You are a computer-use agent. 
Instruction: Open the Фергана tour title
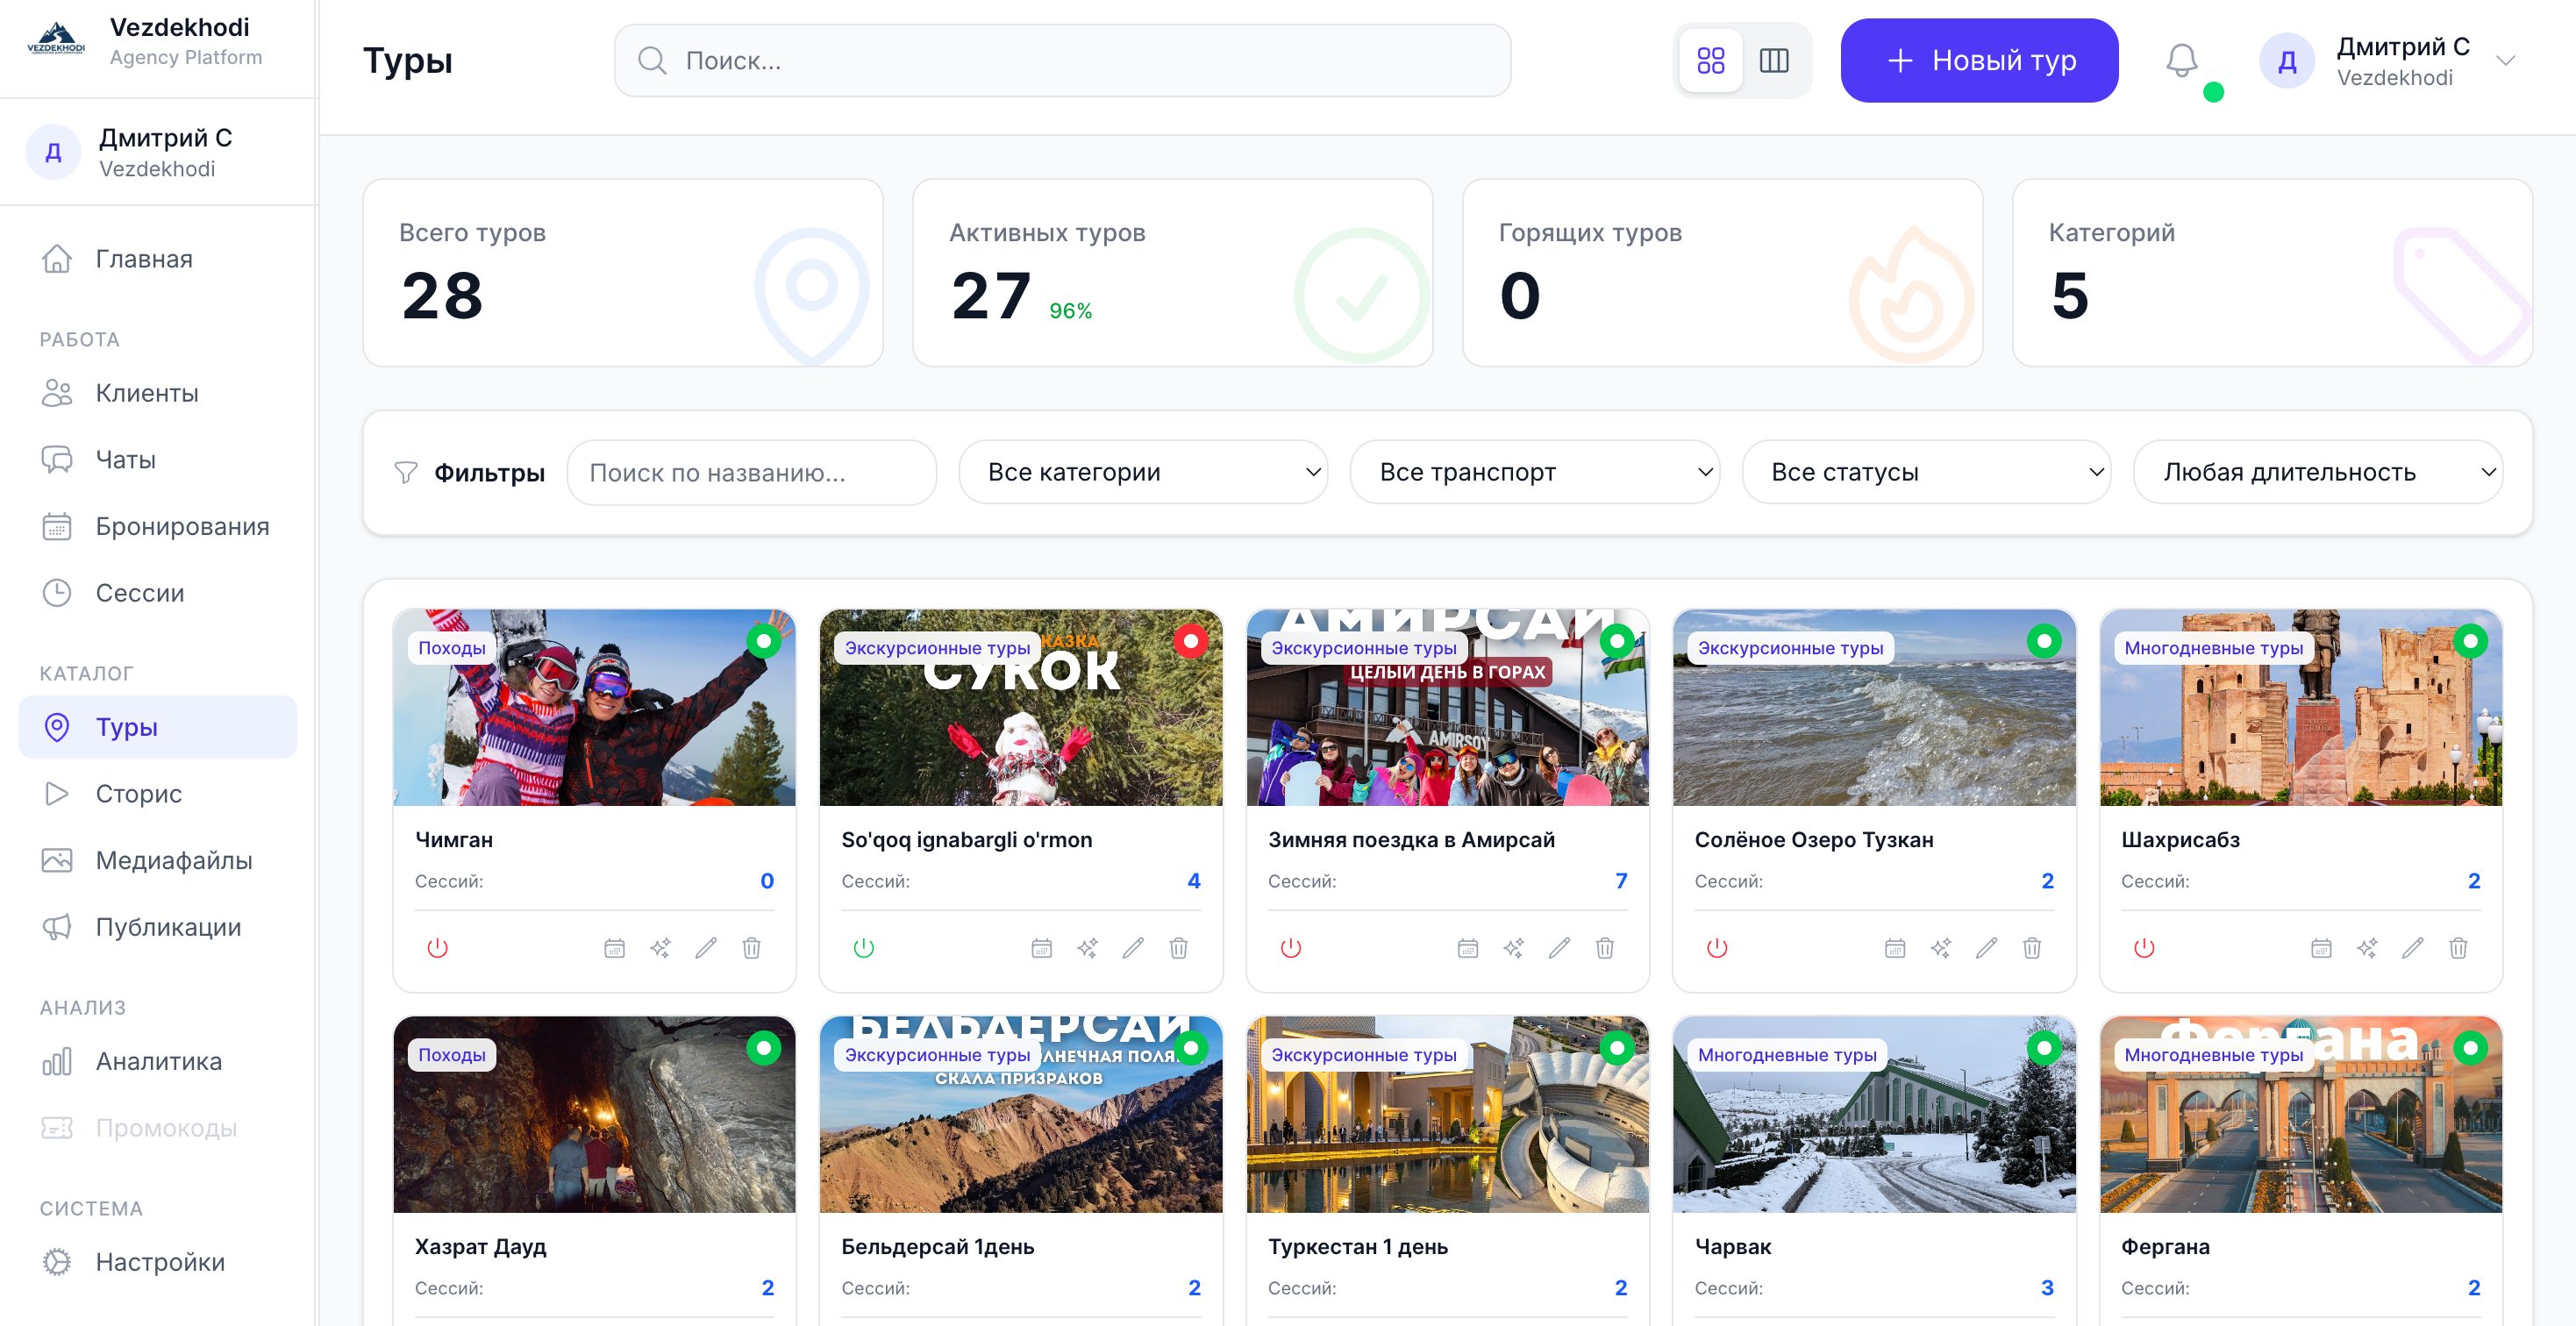click(2165, 1247)
